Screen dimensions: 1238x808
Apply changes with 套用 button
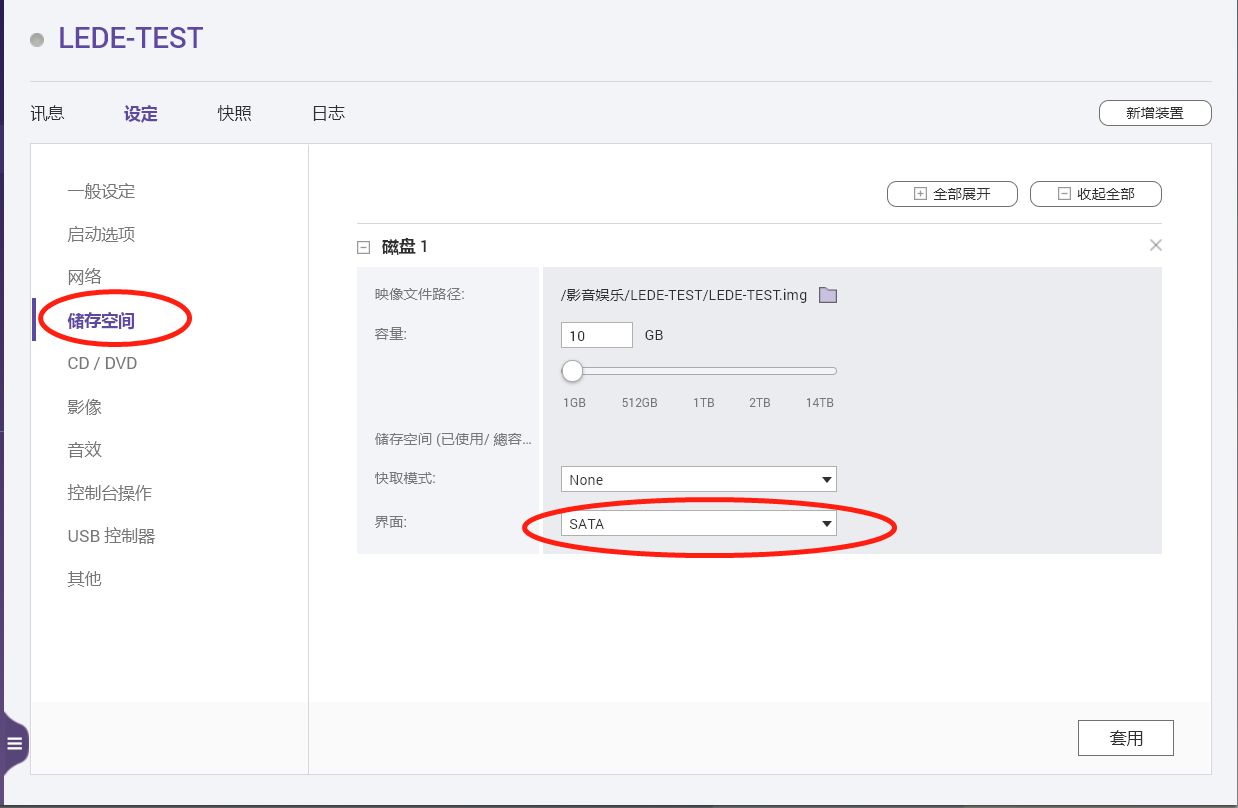(1126, 738)
